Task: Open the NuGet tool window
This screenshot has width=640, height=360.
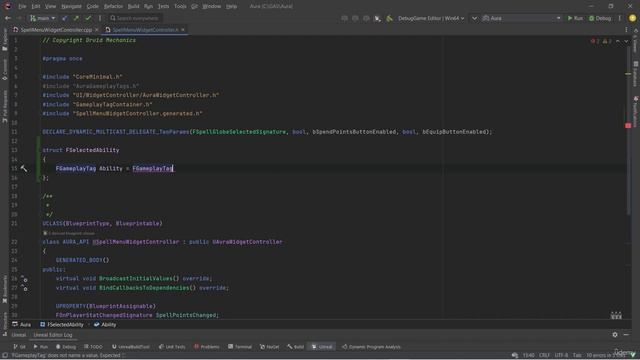Action: (270, 347)
